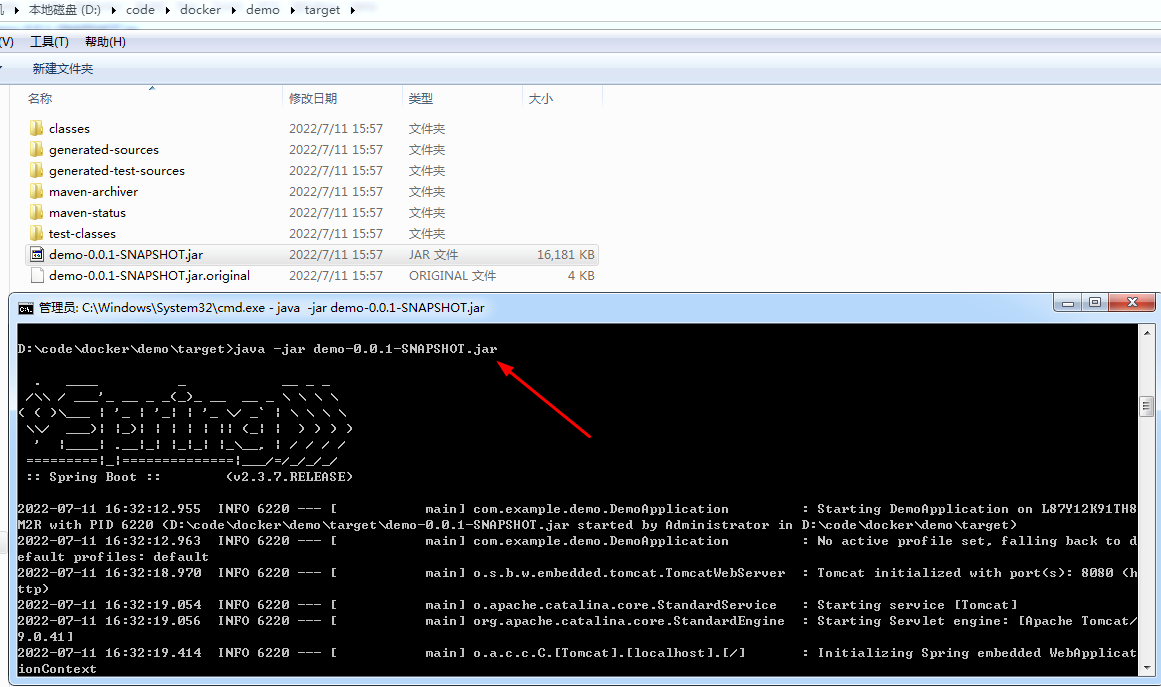Image resolution: width=1161 pixels, height=687 pixels.
Task: Sort by 大小 column header
Action: point(541,98)
